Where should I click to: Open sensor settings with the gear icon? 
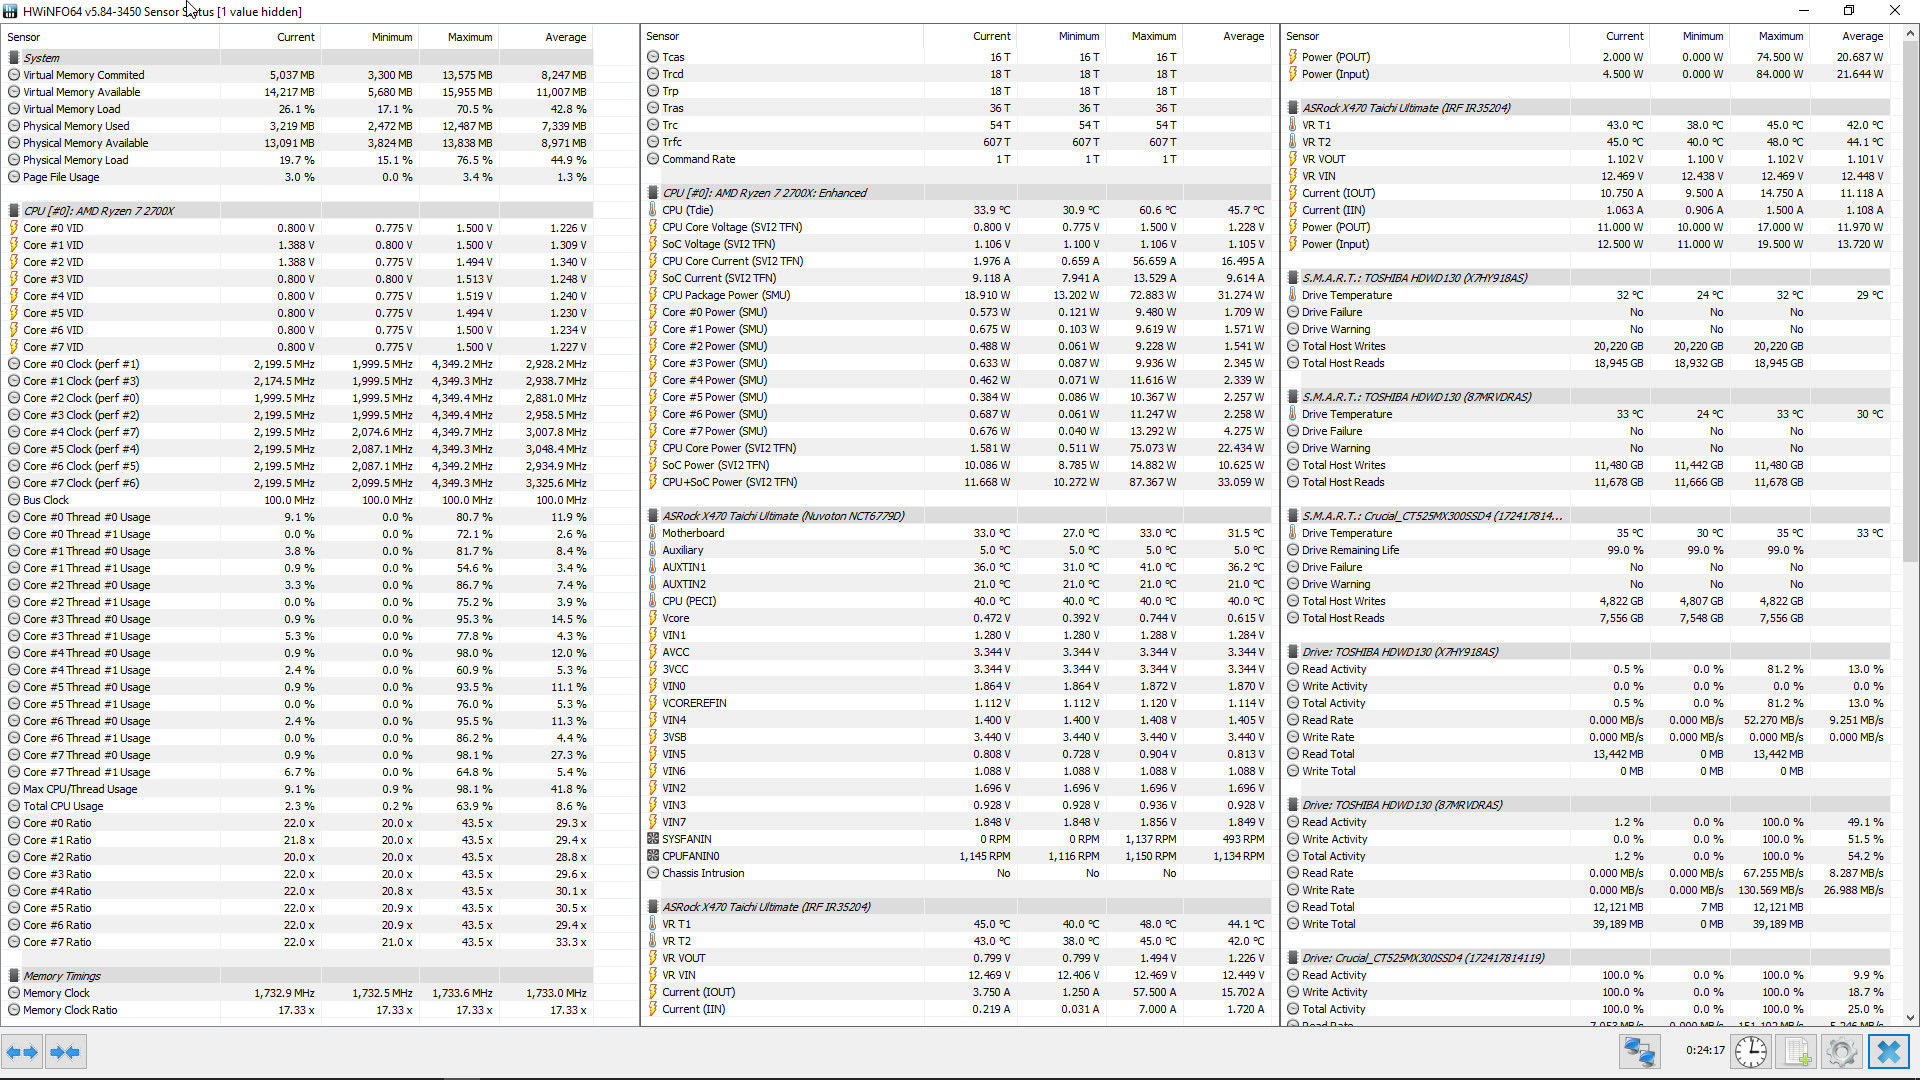coord(1841,1052)
